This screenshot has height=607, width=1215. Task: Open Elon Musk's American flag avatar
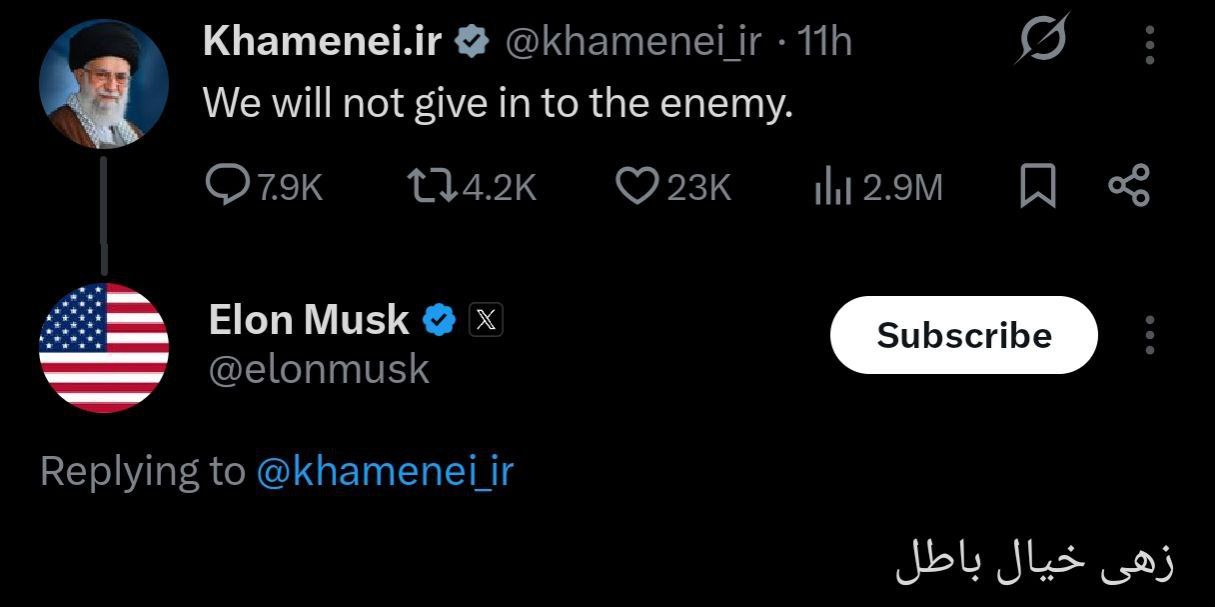pyautogui.click(x=104, y=347)
